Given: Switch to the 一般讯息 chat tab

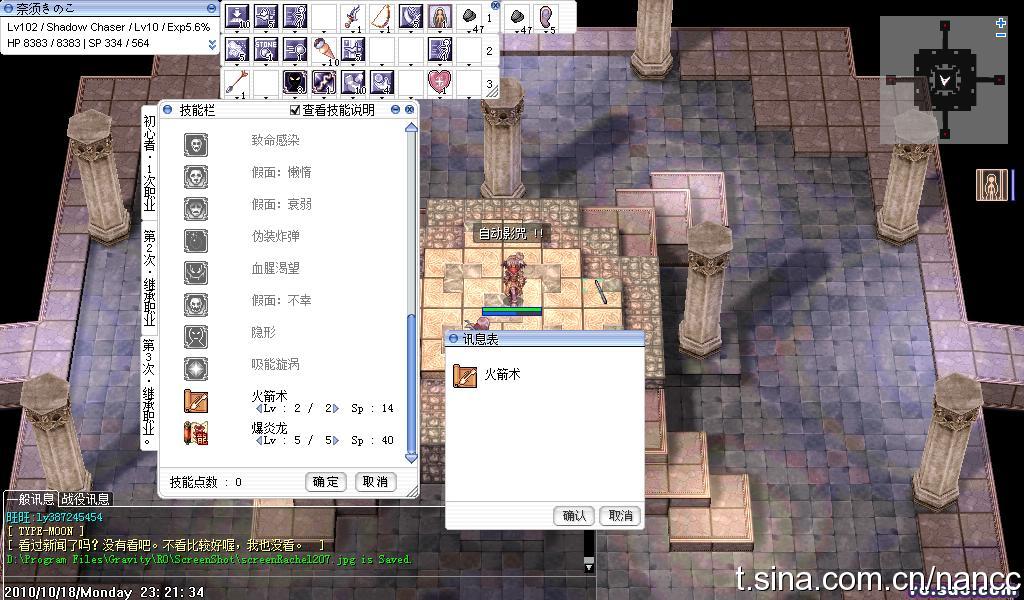Looking at the screenshot, I should point(30,499).
